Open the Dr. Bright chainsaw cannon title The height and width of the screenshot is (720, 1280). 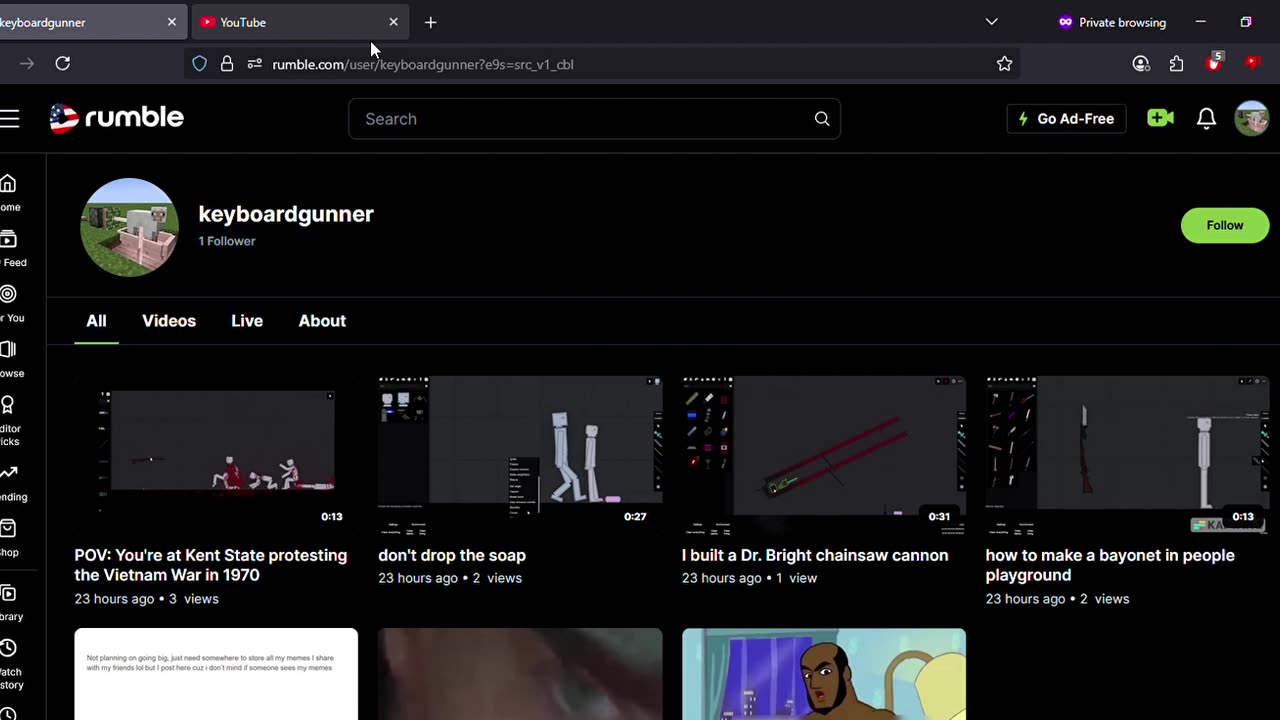pos(815,555)
